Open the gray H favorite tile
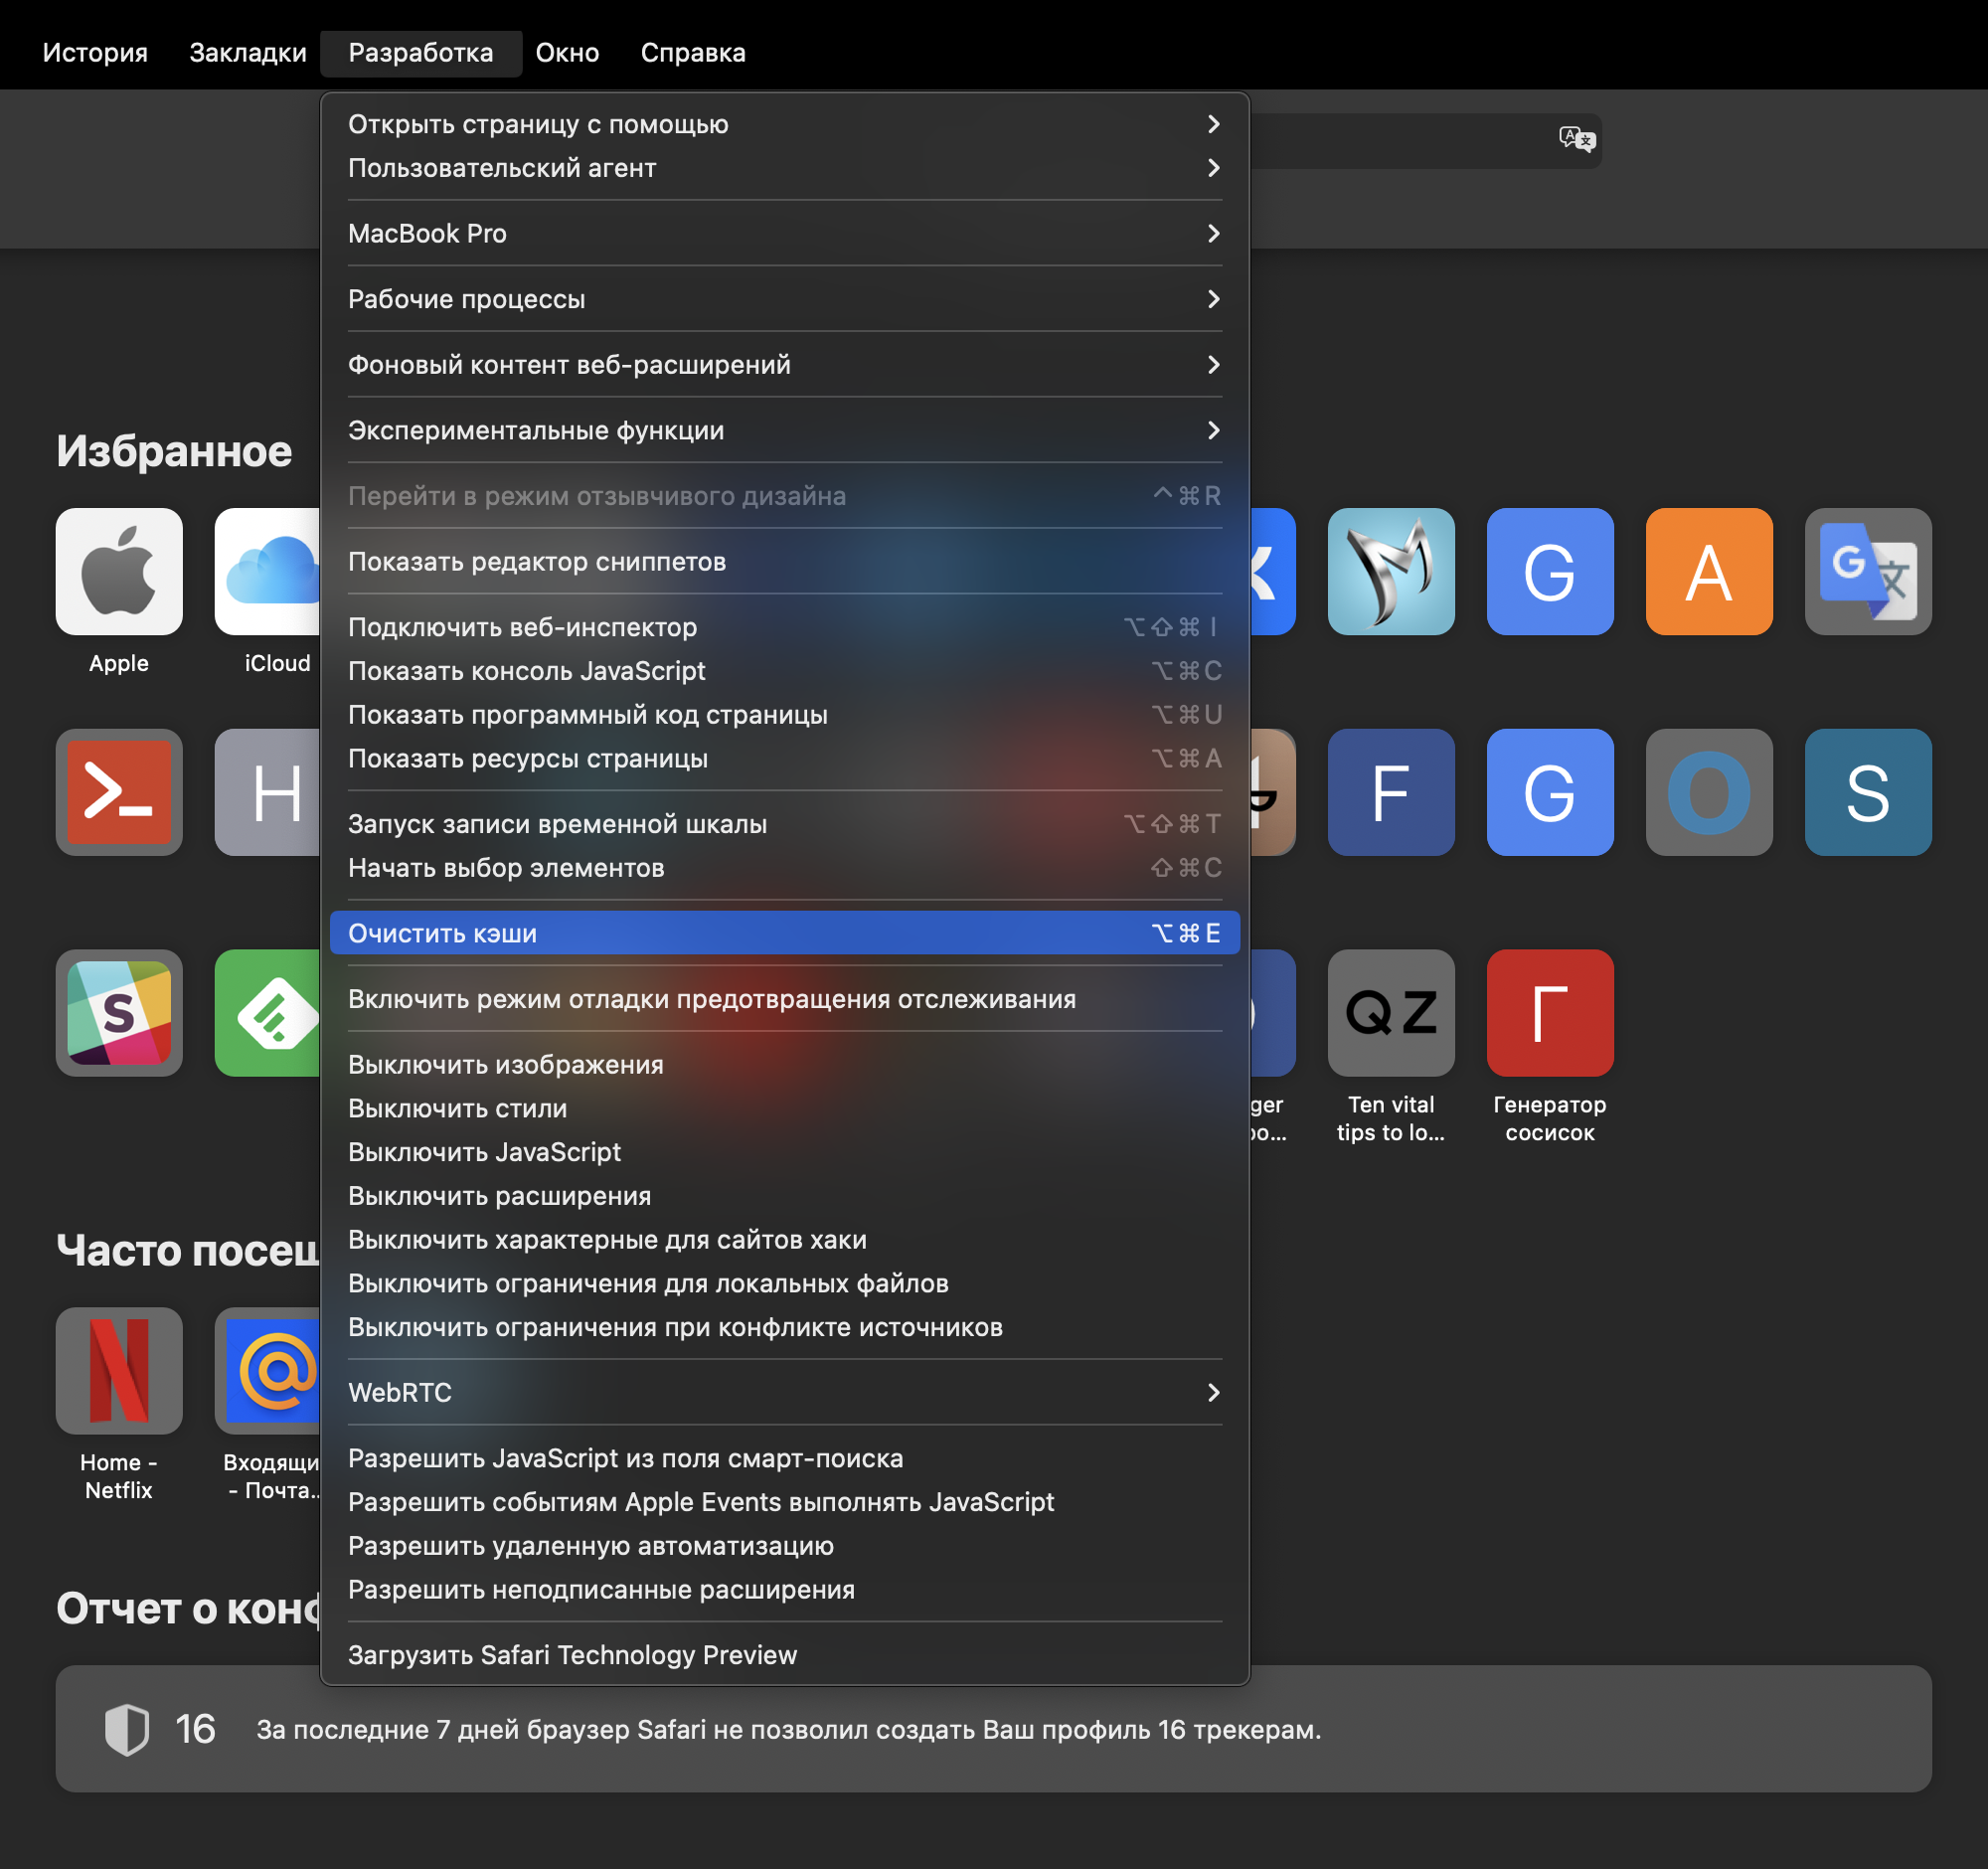 click(x=268, y=792)
